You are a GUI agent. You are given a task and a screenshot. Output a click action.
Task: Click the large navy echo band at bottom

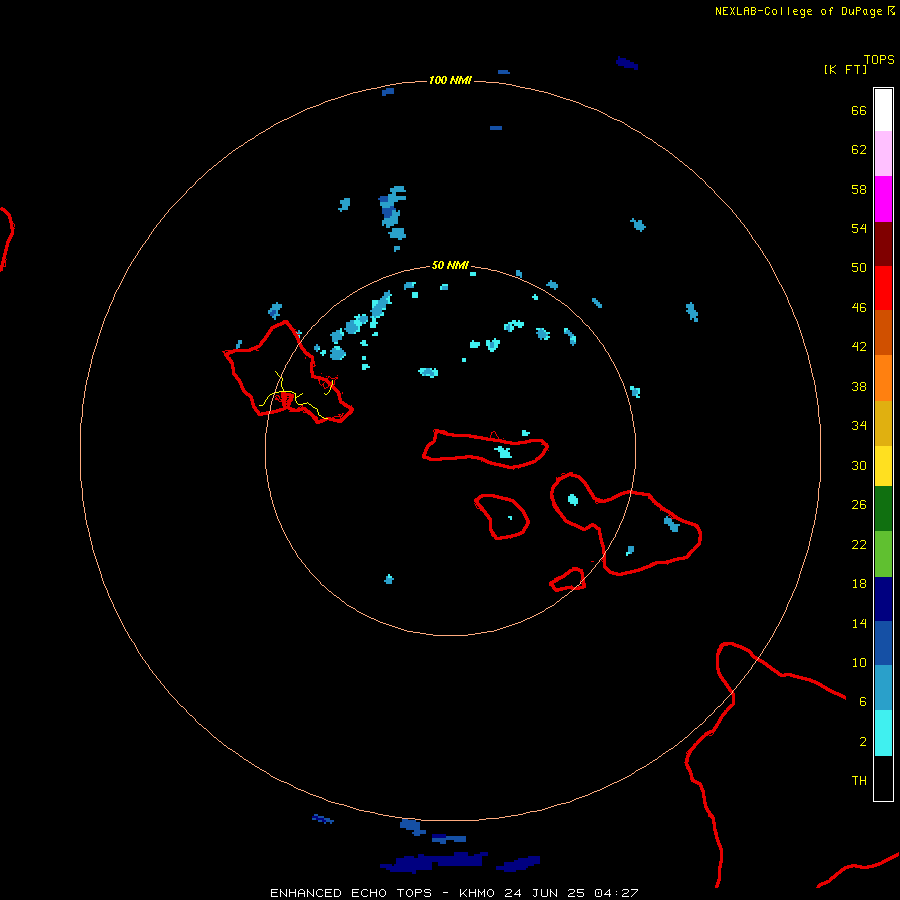click(x=435, y=862)
